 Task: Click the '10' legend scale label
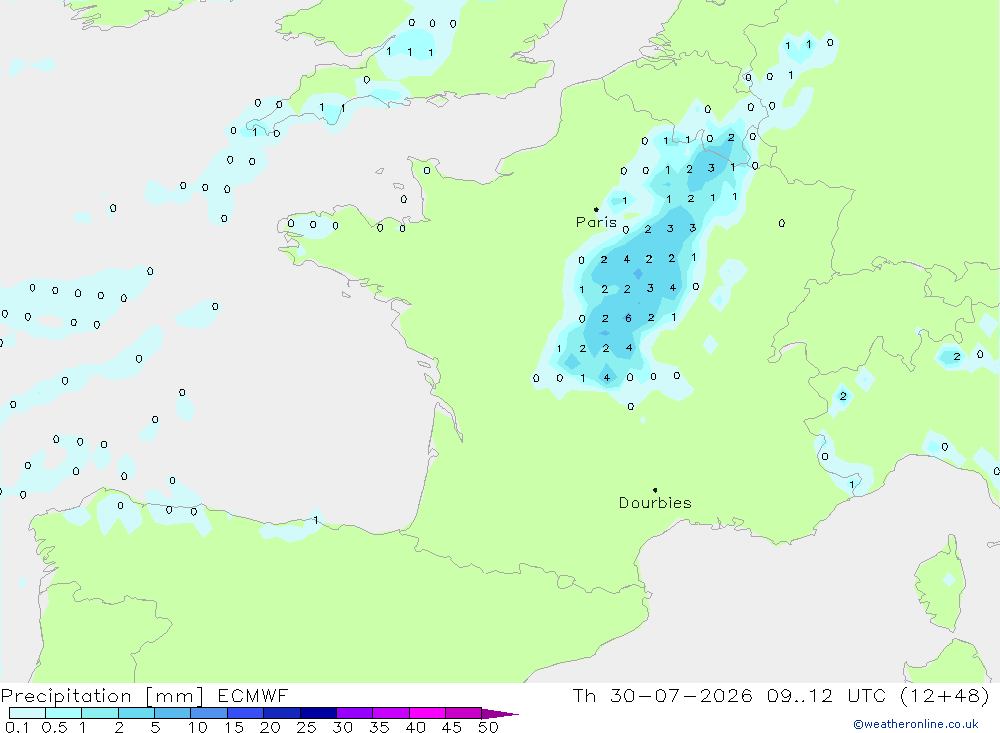[198, 727]
